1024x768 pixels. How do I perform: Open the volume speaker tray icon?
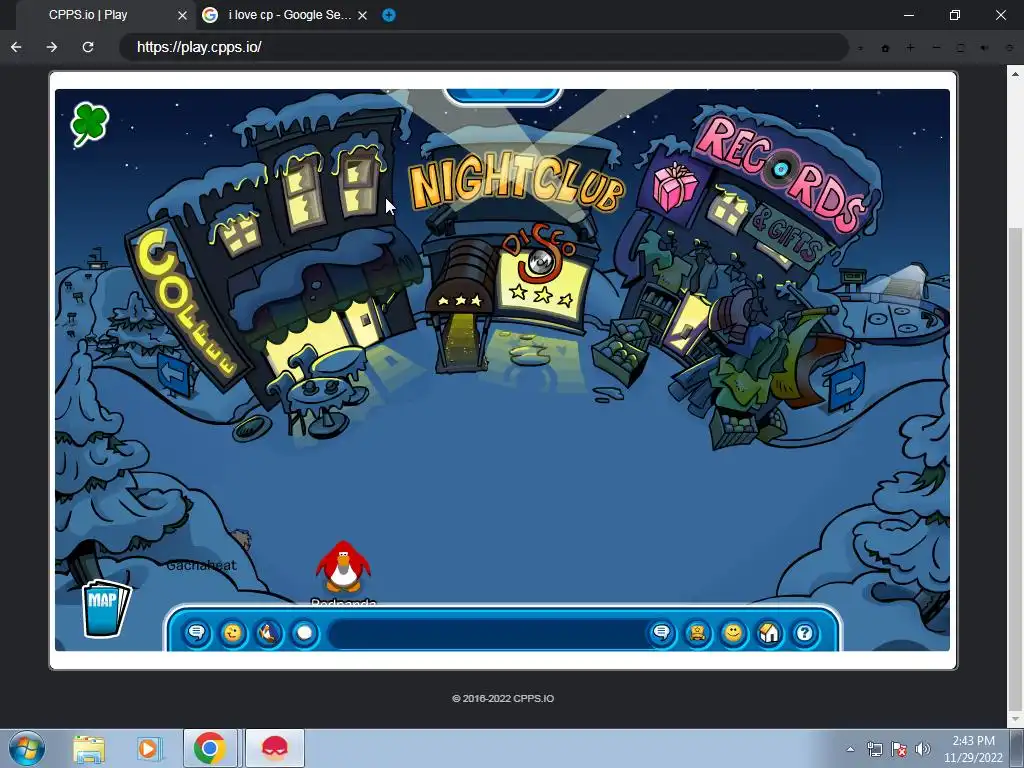[x=923, y=749]
